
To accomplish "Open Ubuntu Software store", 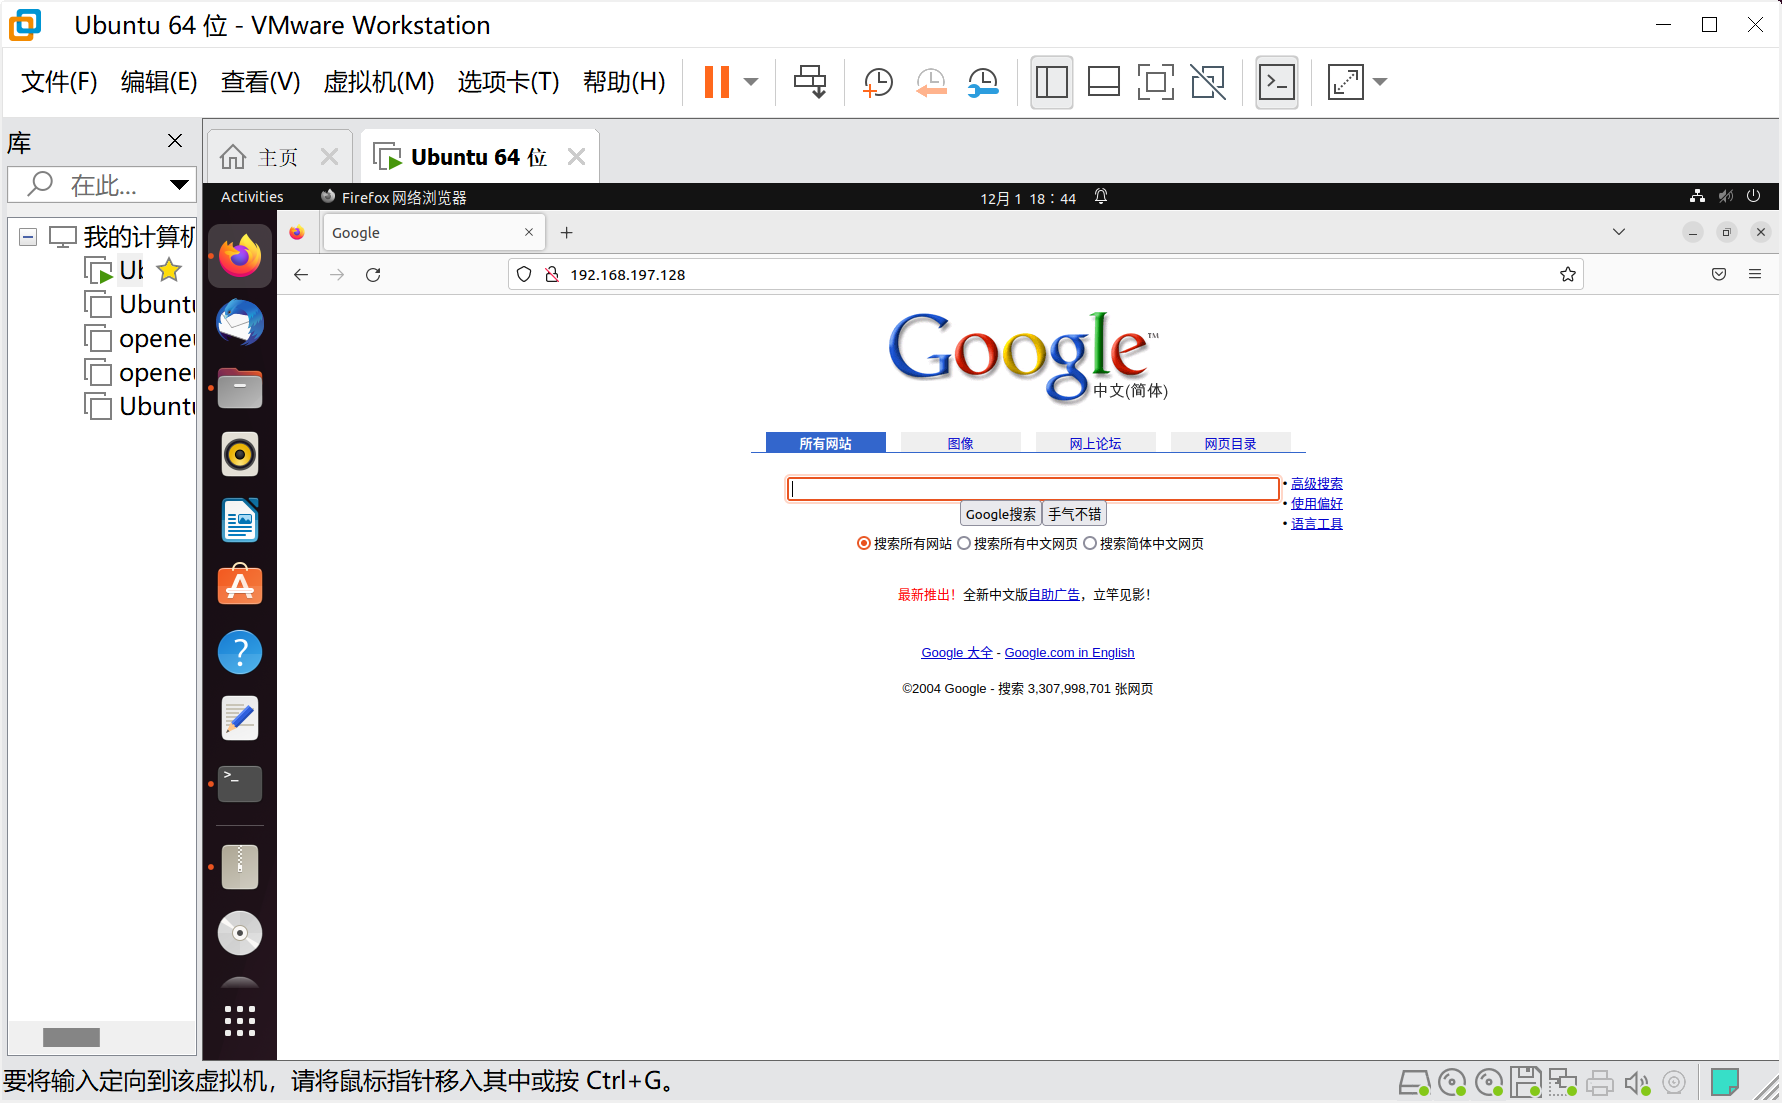I will coord(240,586).
